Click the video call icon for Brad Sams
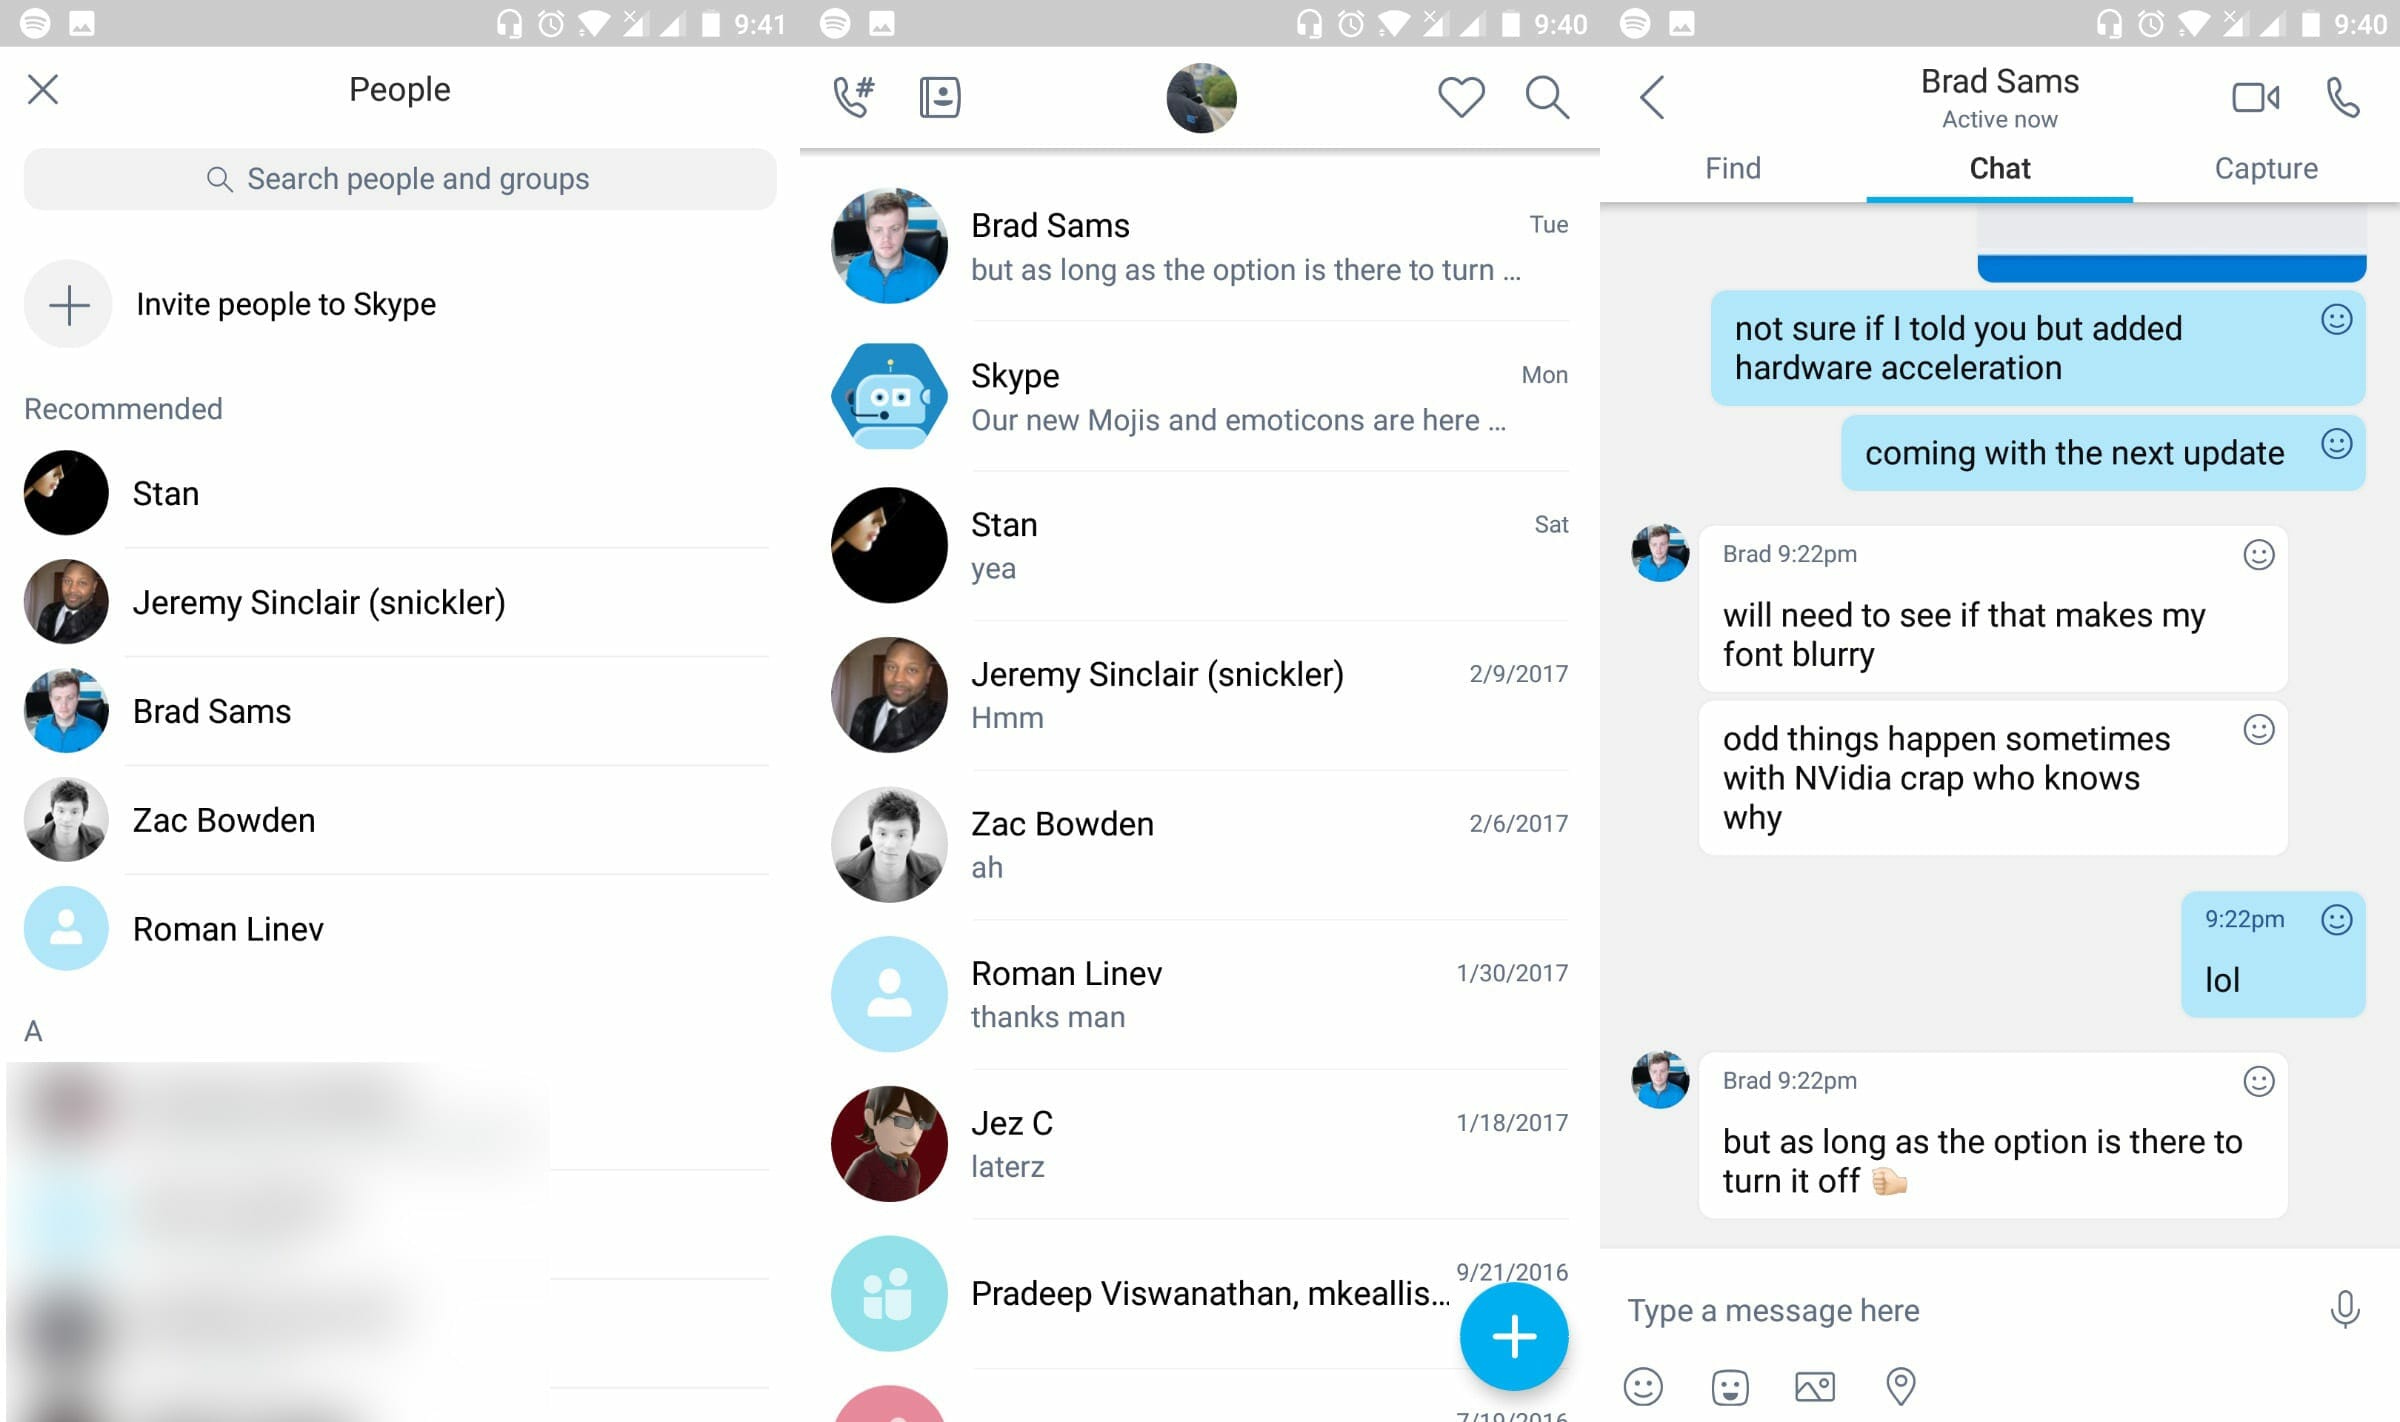The height and width of the screenshot is (1422, 2400). tap(2253, 96)
